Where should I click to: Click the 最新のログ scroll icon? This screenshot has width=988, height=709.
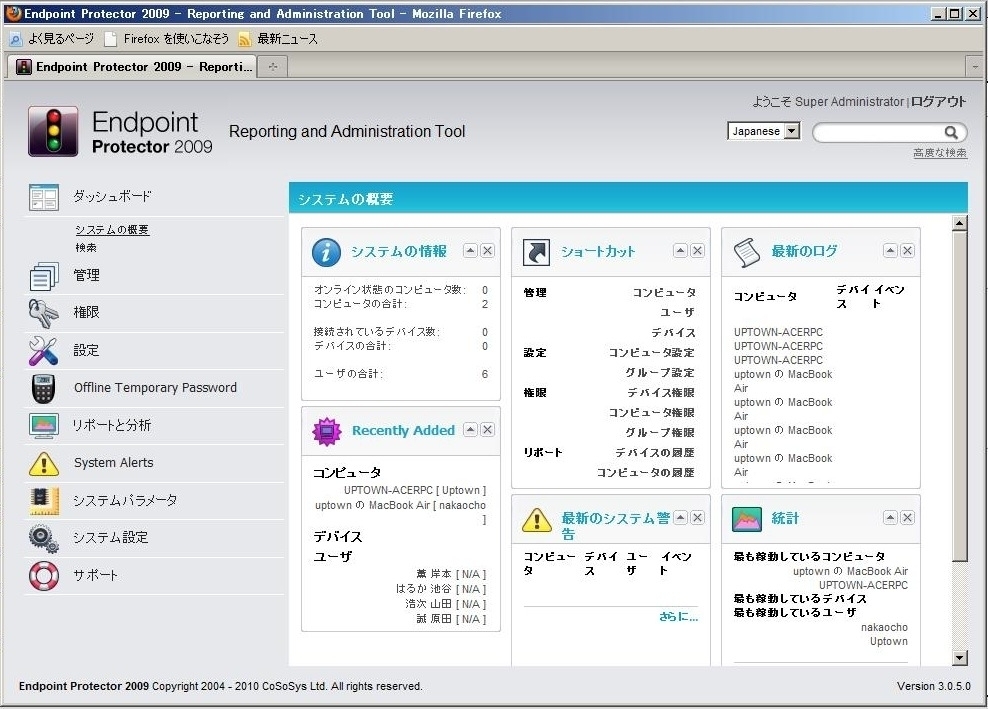click(x=747, y=252)
